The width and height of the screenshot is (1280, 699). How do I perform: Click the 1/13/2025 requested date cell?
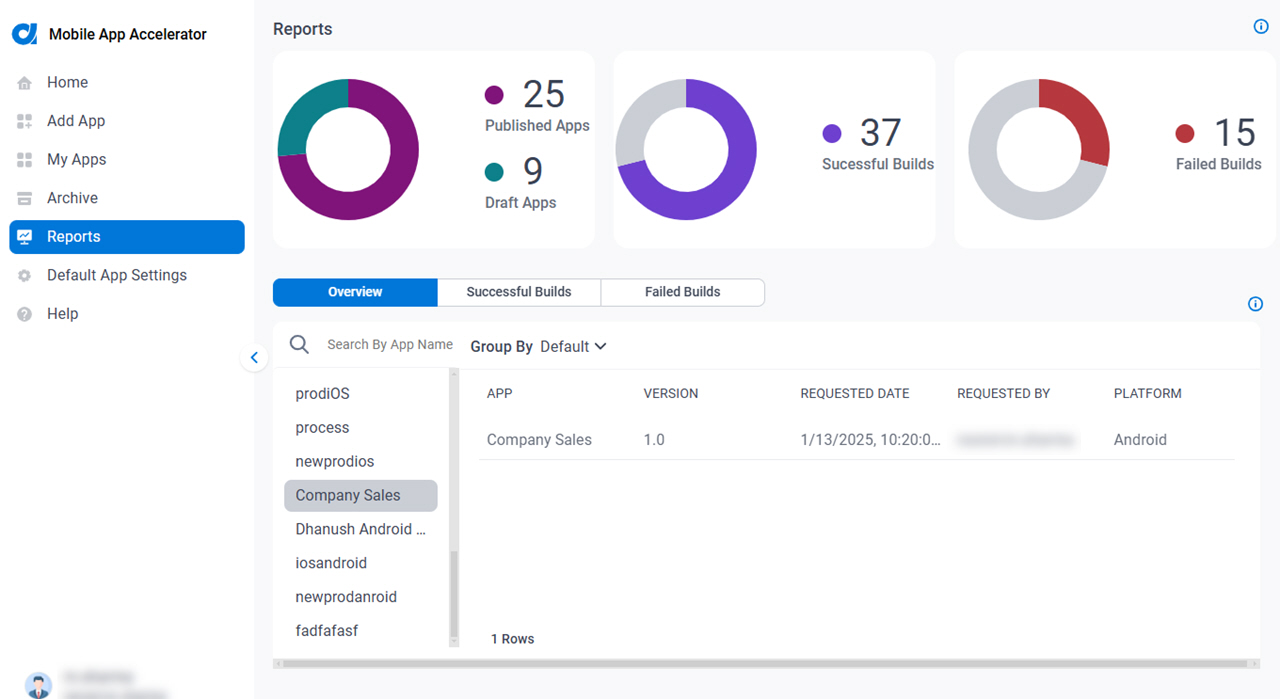pyautogui.click(x=871, y=440)
